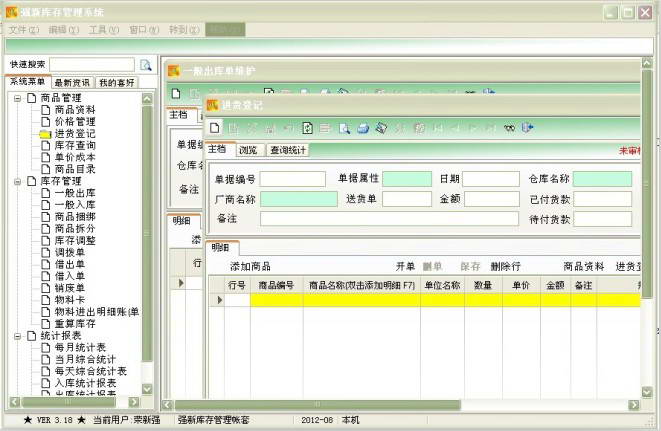Click the print preview magnifier icon in 进货登记
Viewport: 661px width, 431px height.
pos(344,128)
